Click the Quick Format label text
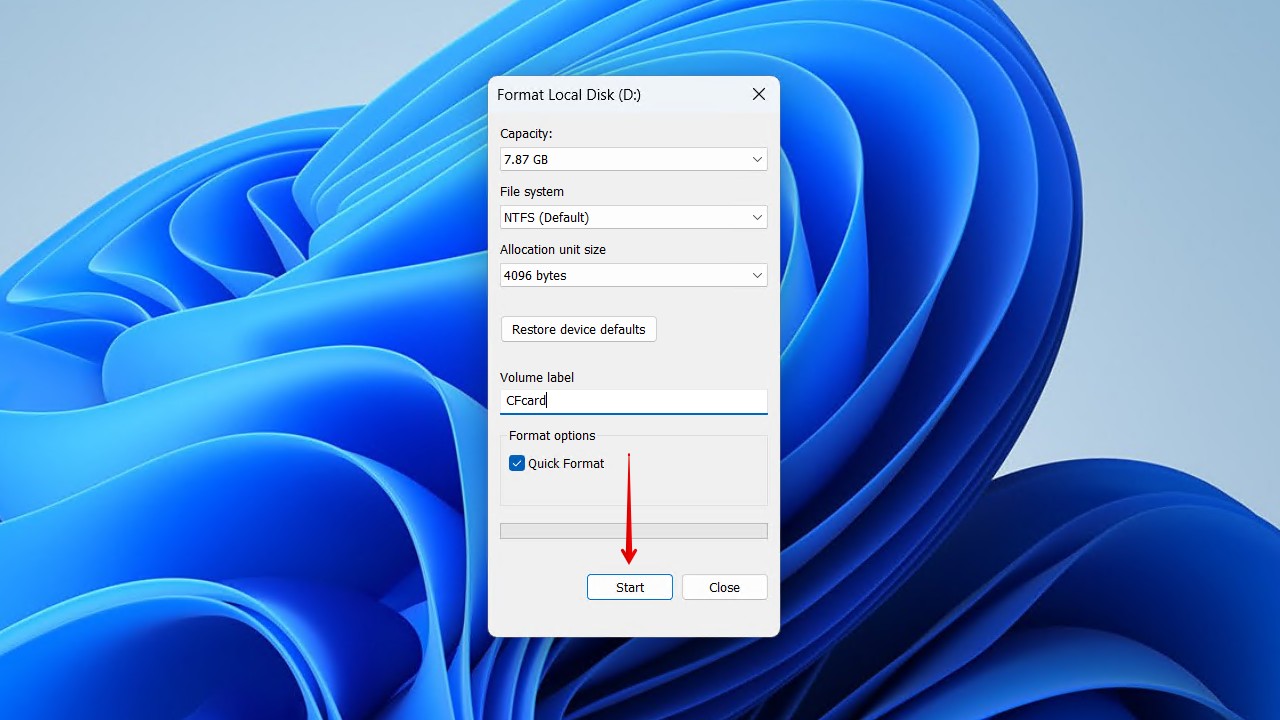The width and height of the screenshot is (1280, 720). (x=566, y=463)
